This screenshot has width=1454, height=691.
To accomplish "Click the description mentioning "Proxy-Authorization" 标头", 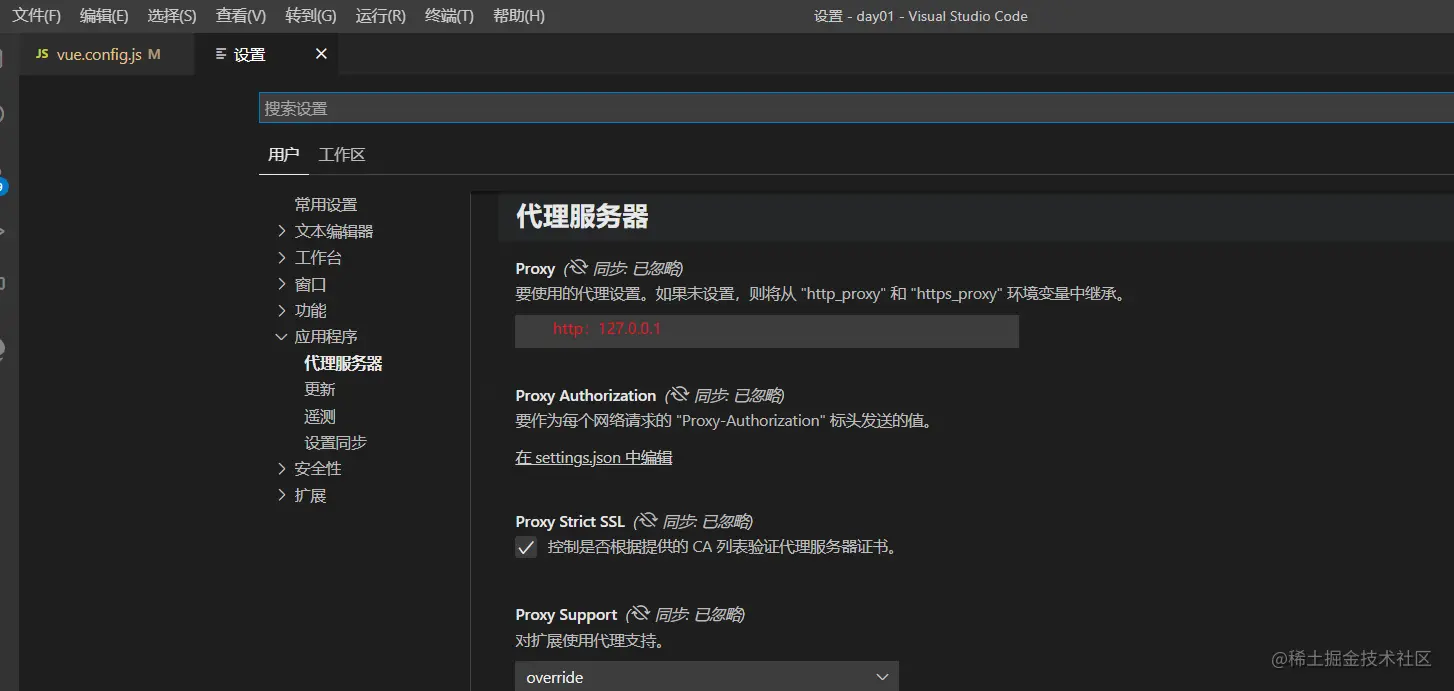I will click(725, 421).
